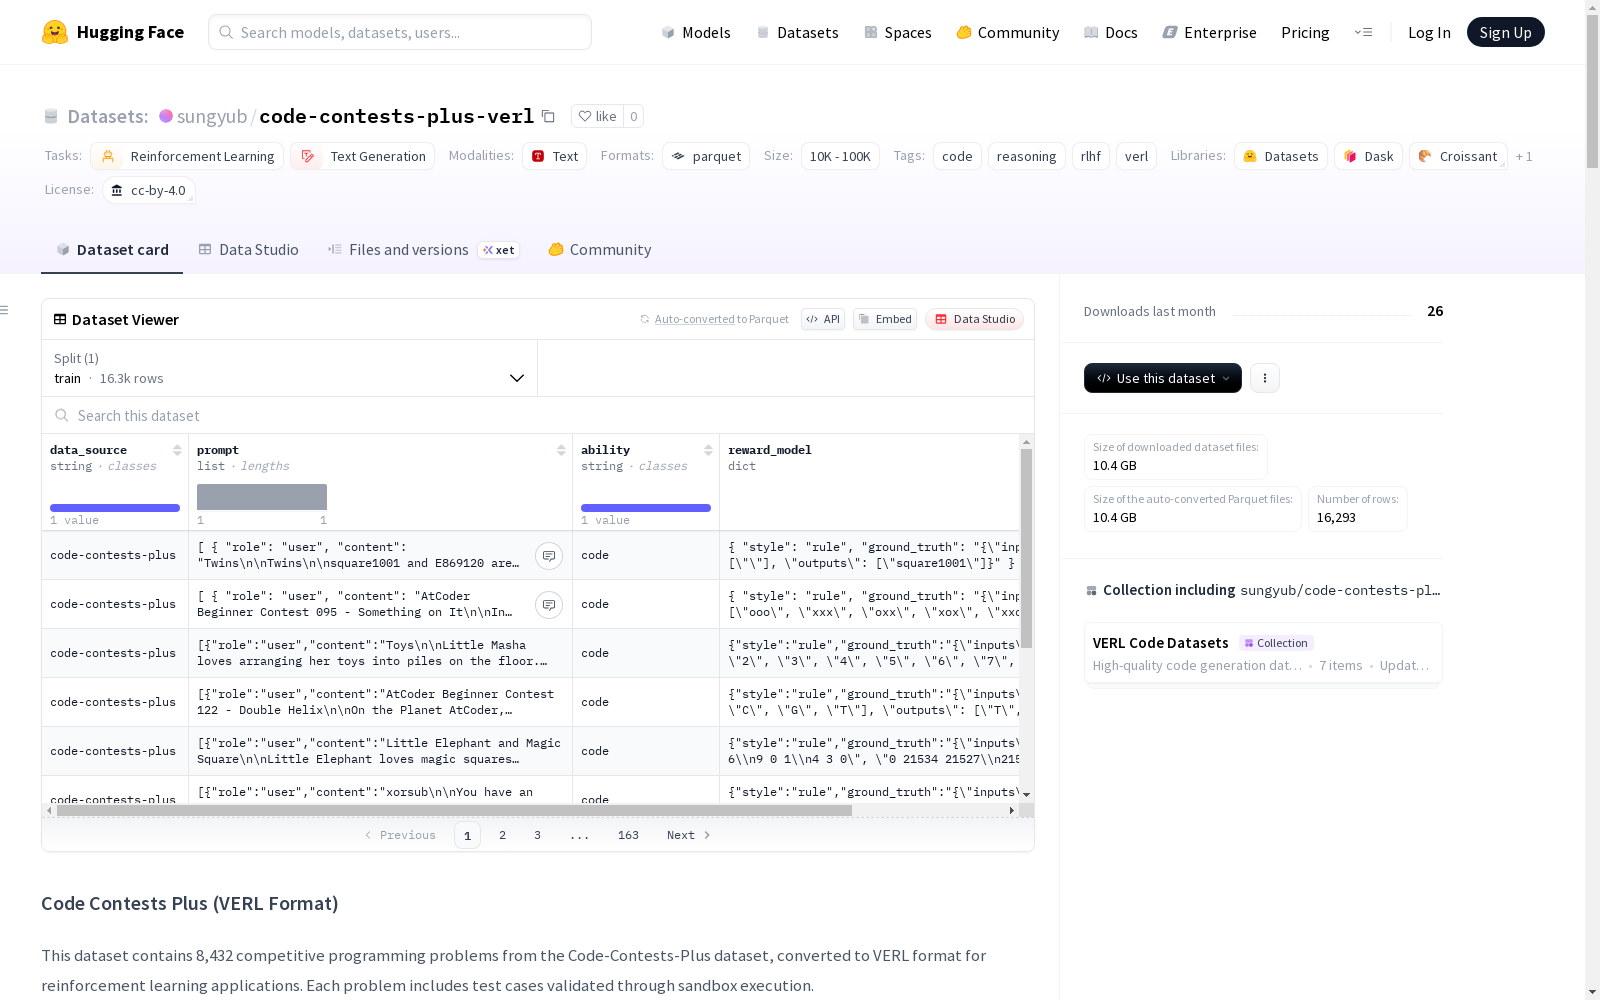This screenshot has width=1600, height=1000.
Task: Open the three-dot more options button
Action: (x=1265, y=378)
